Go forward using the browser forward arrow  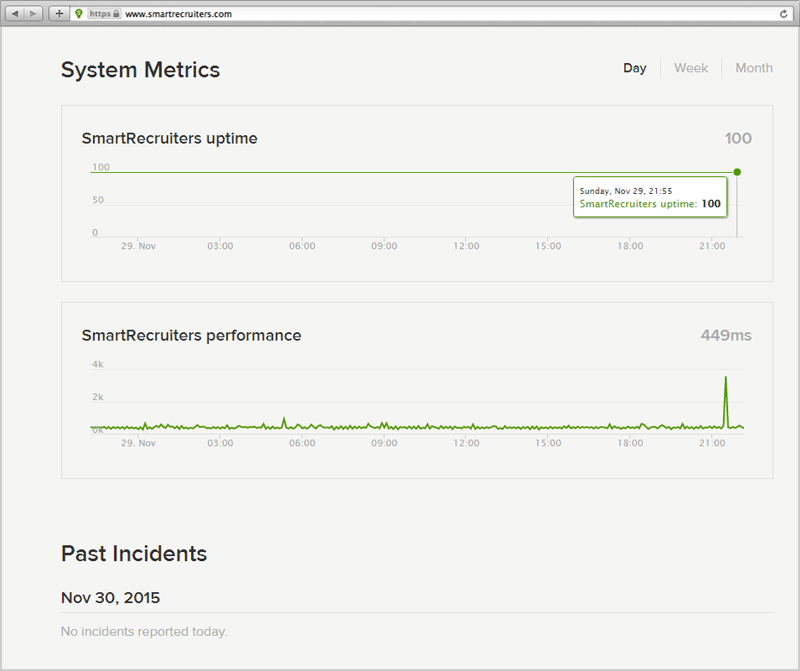coord(33,14)
